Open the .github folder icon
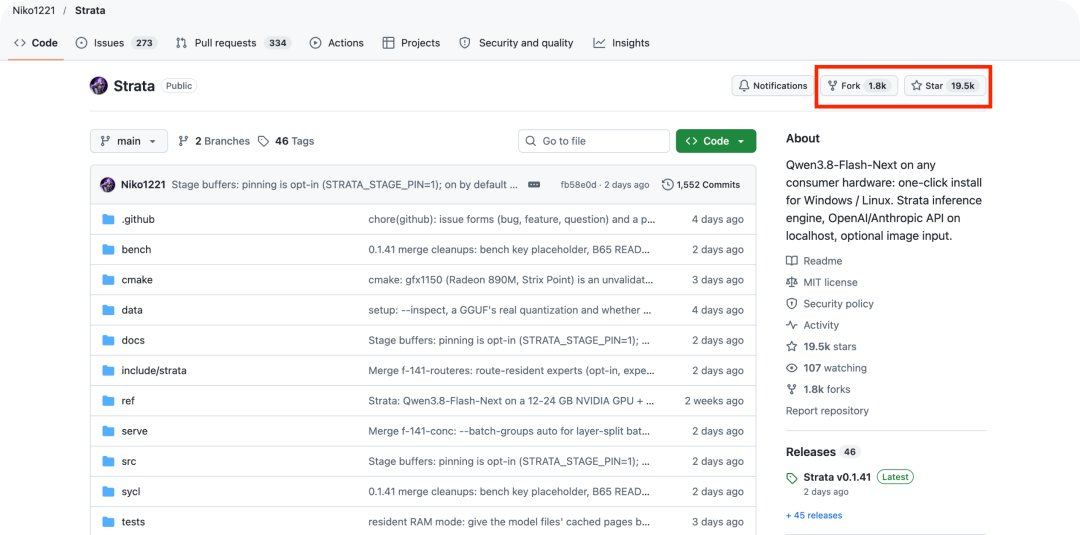Image resolution: width=1080 pixels, height=535 pixels. pyautogui.click(x=108, y=219)
